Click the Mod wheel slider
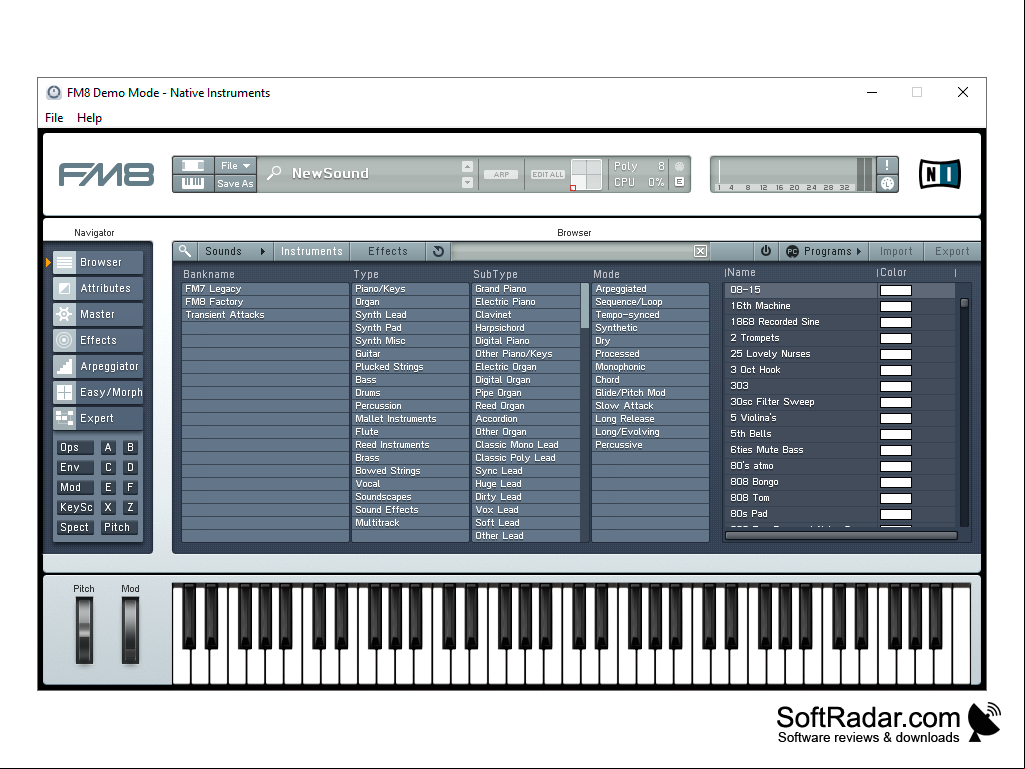The height and width of the screenshot is (769, 1025). coord(130,630)
